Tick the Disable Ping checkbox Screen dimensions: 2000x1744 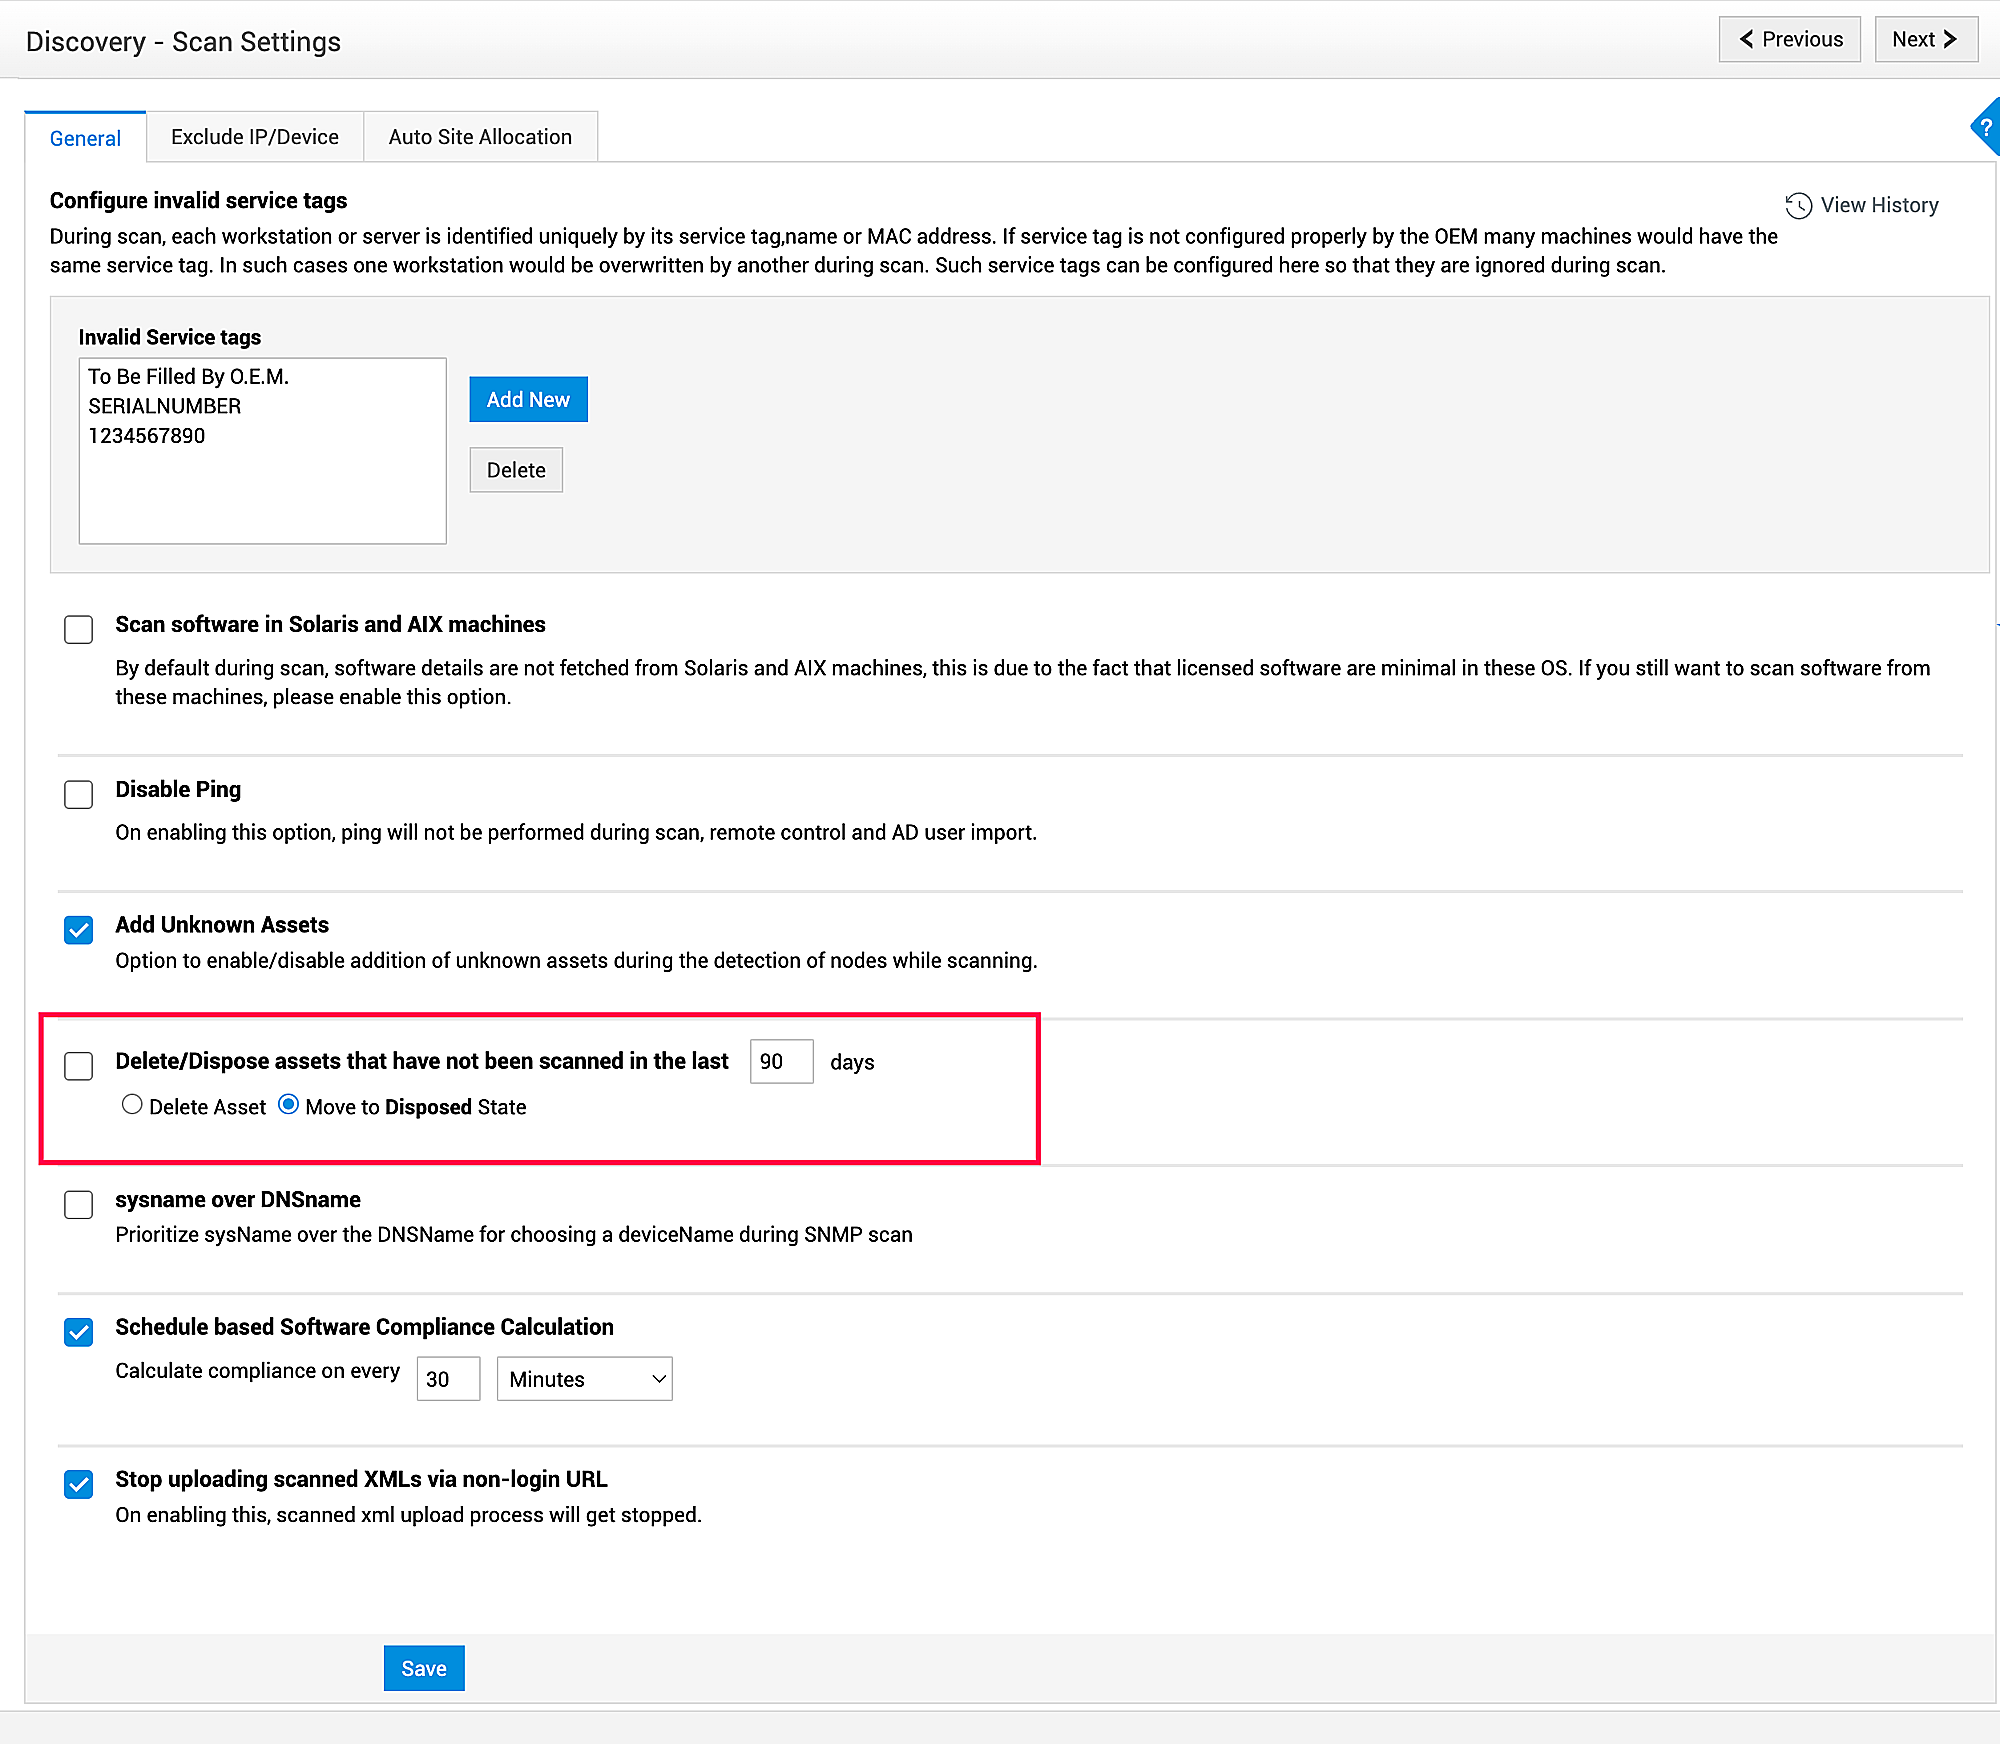(78, 794)
